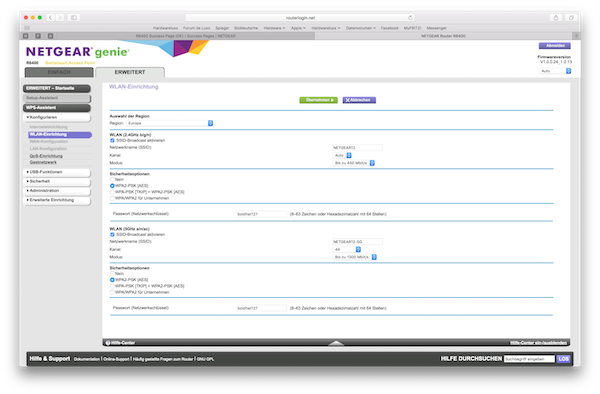
Task: Reload the routerlogin.net page
Action: point(410,18)
